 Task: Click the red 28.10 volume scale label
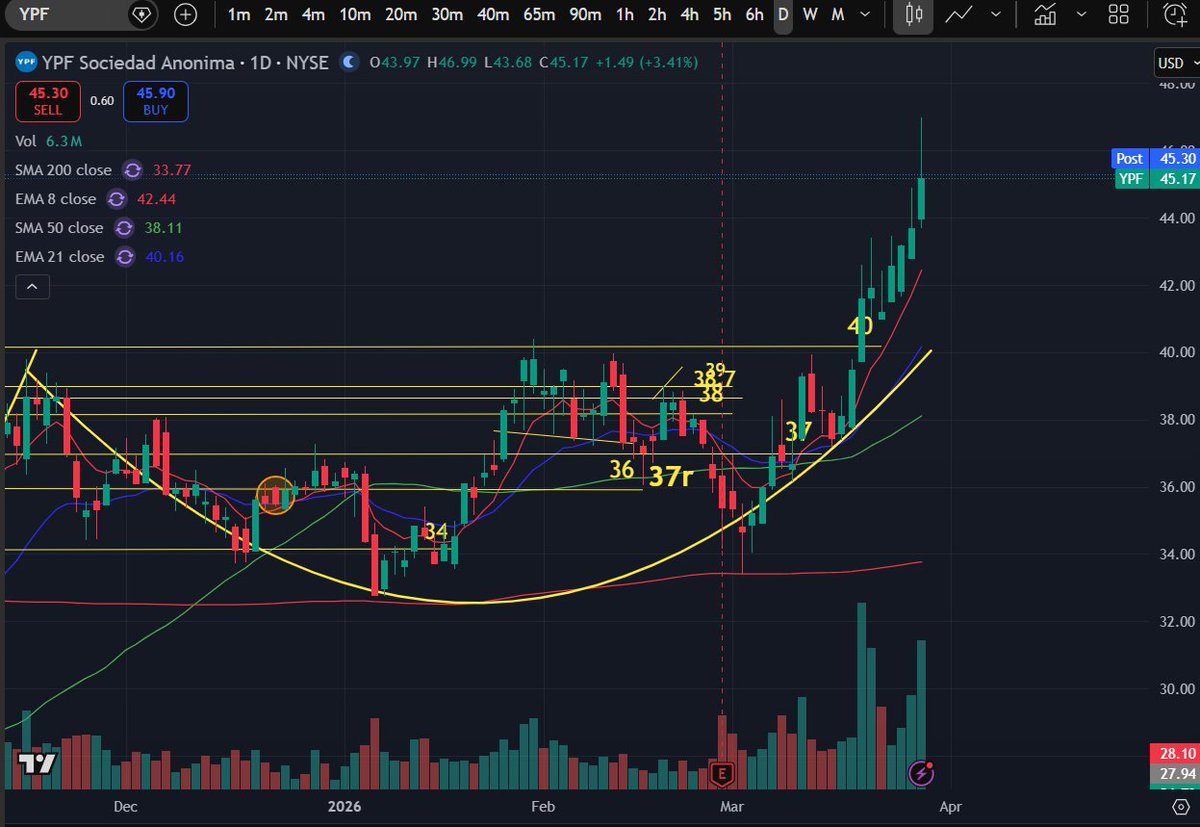point(1175,753)
